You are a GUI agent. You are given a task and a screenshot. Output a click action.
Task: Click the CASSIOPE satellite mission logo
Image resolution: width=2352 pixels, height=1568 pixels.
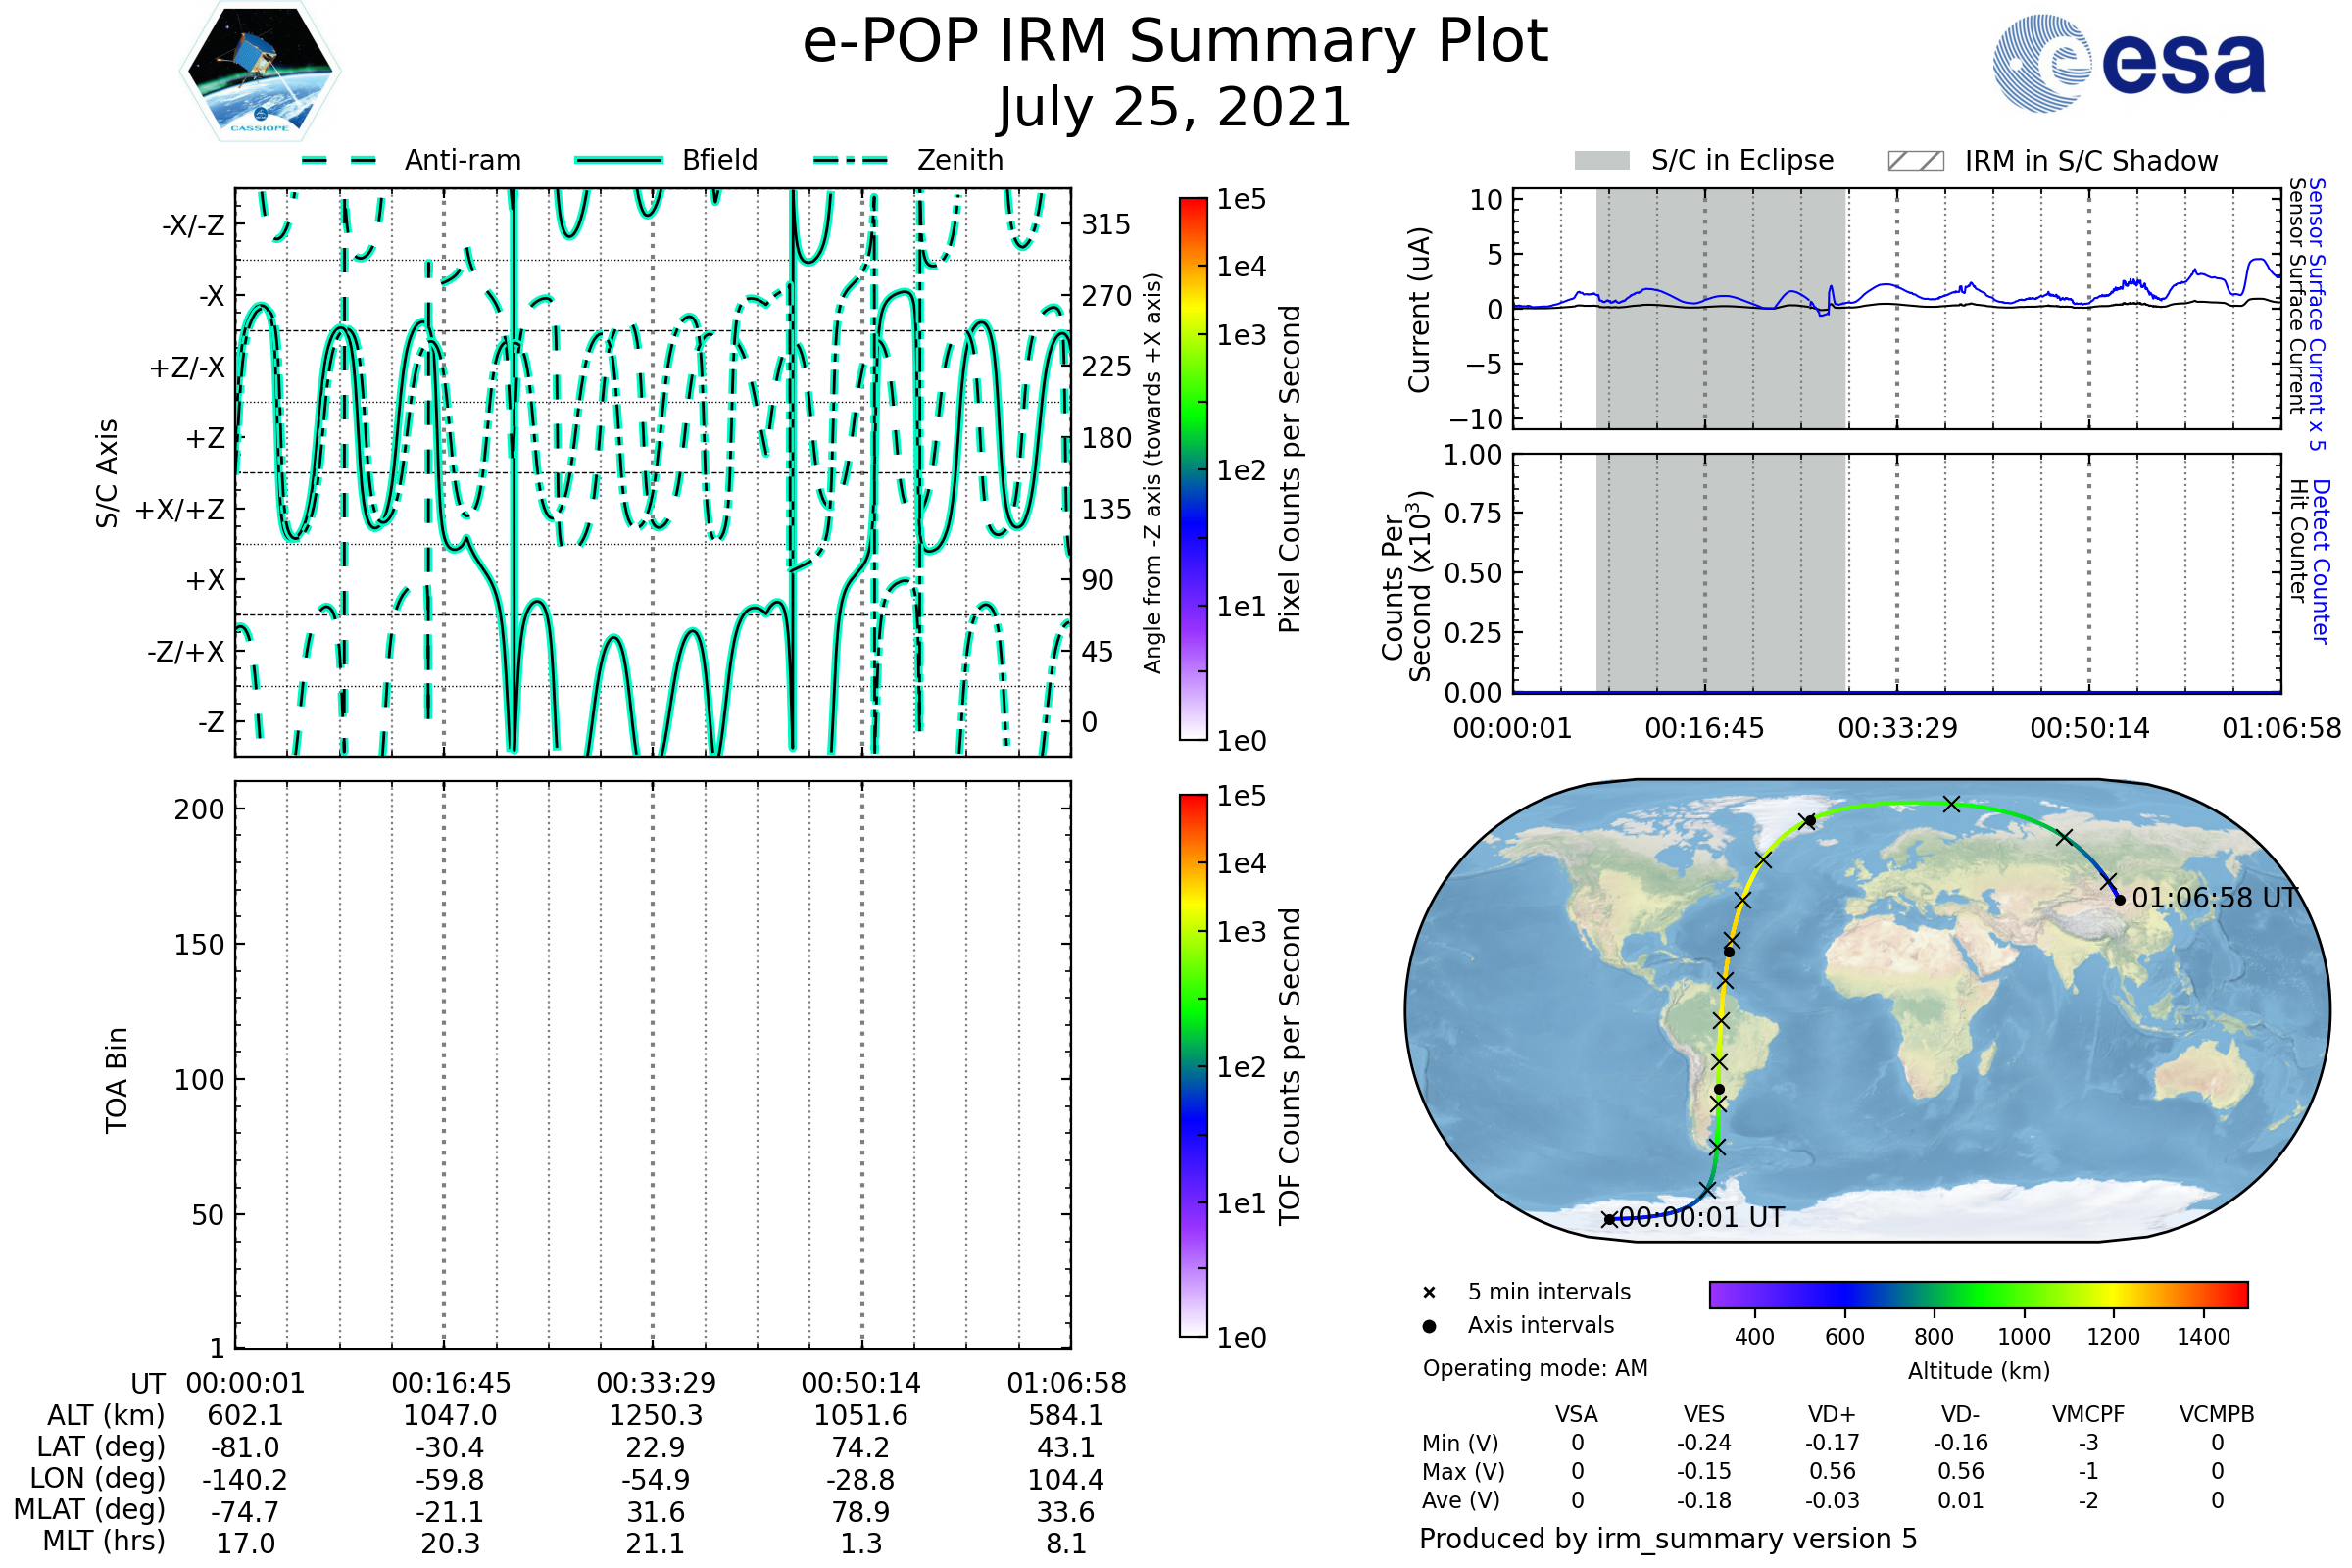pyautogui.click(x=260, y=71)
